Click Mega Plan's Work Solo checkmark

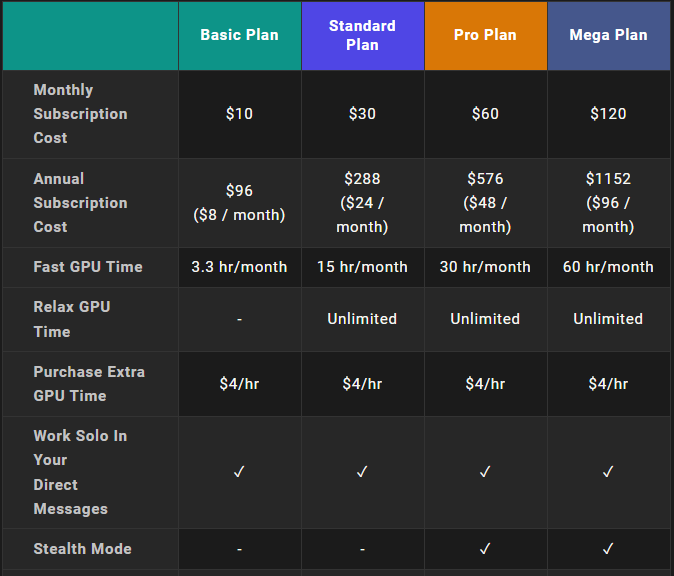tap(608, 472)
